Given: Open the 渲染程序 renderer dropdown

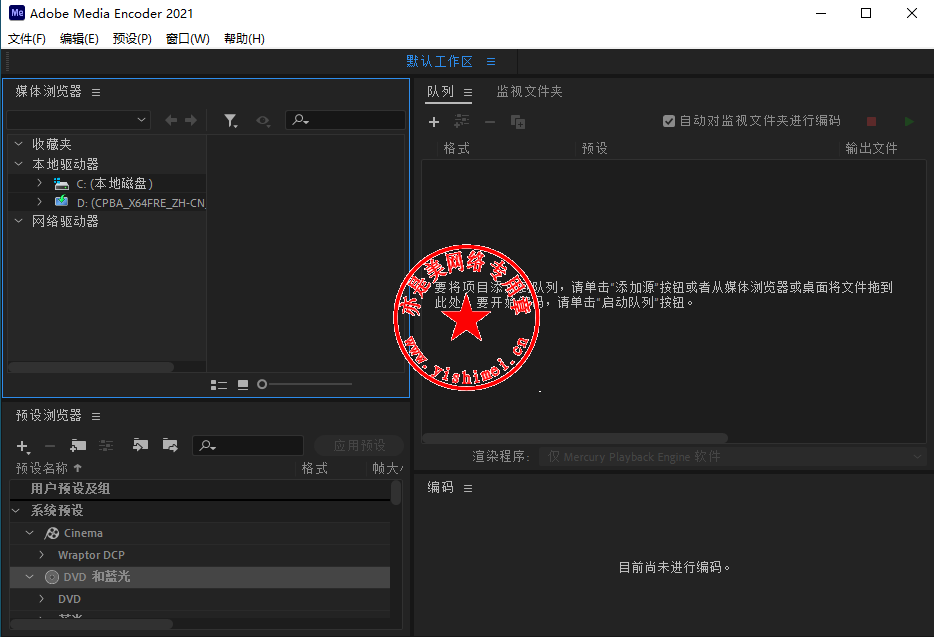Looking at the screenshot, I should pos(733,457).
